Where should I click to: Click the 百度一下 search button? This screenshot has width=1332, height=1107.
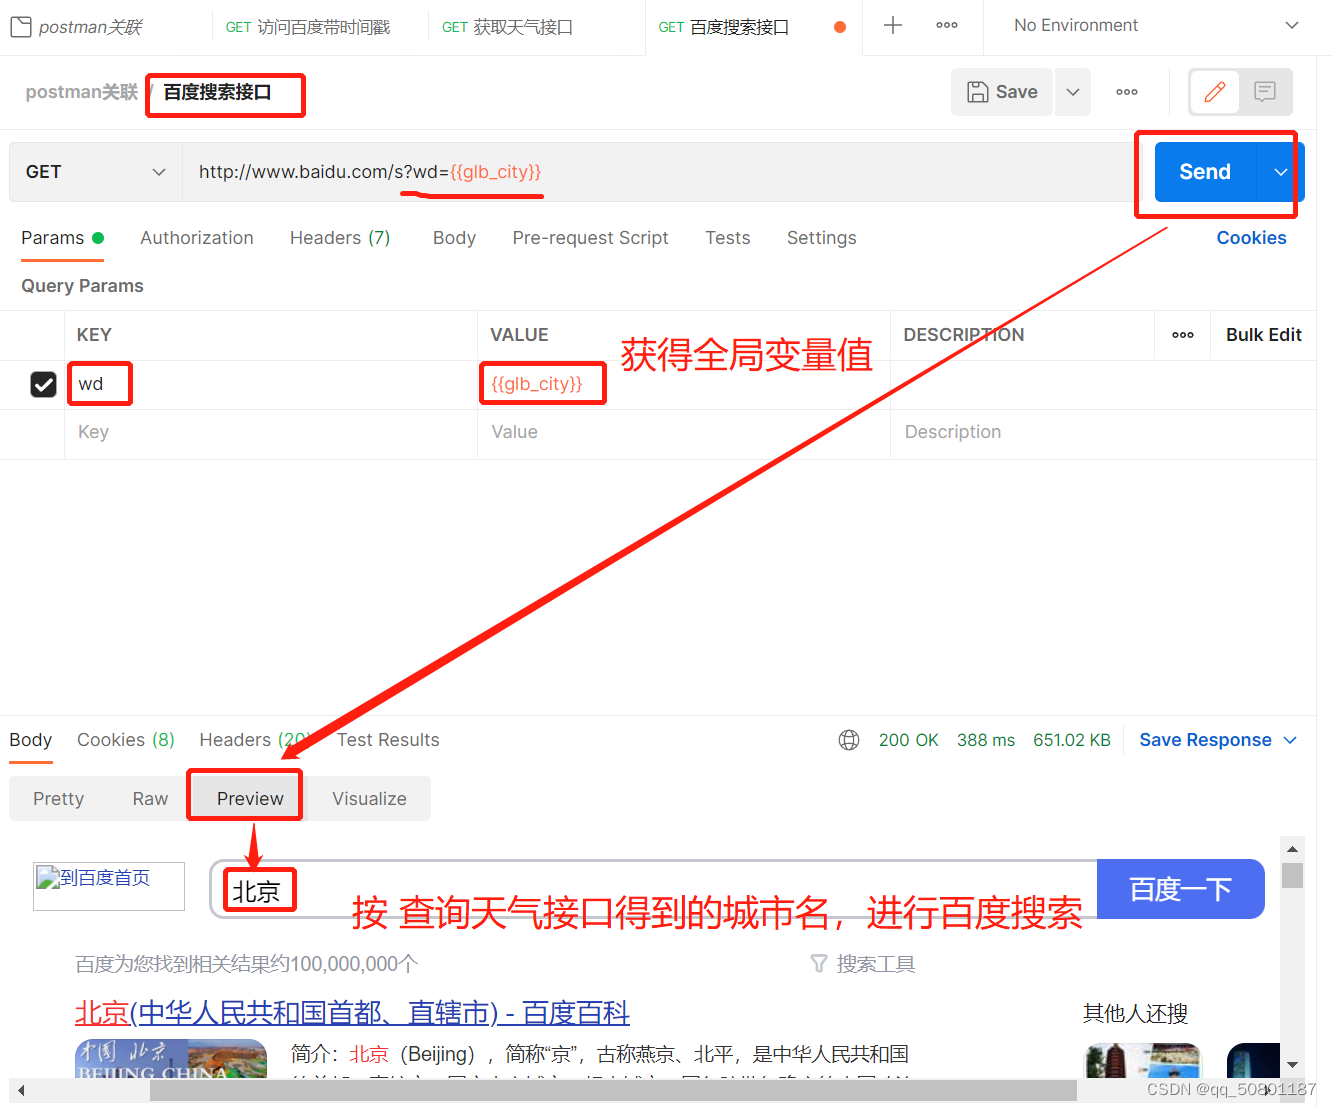point(1181,889)
